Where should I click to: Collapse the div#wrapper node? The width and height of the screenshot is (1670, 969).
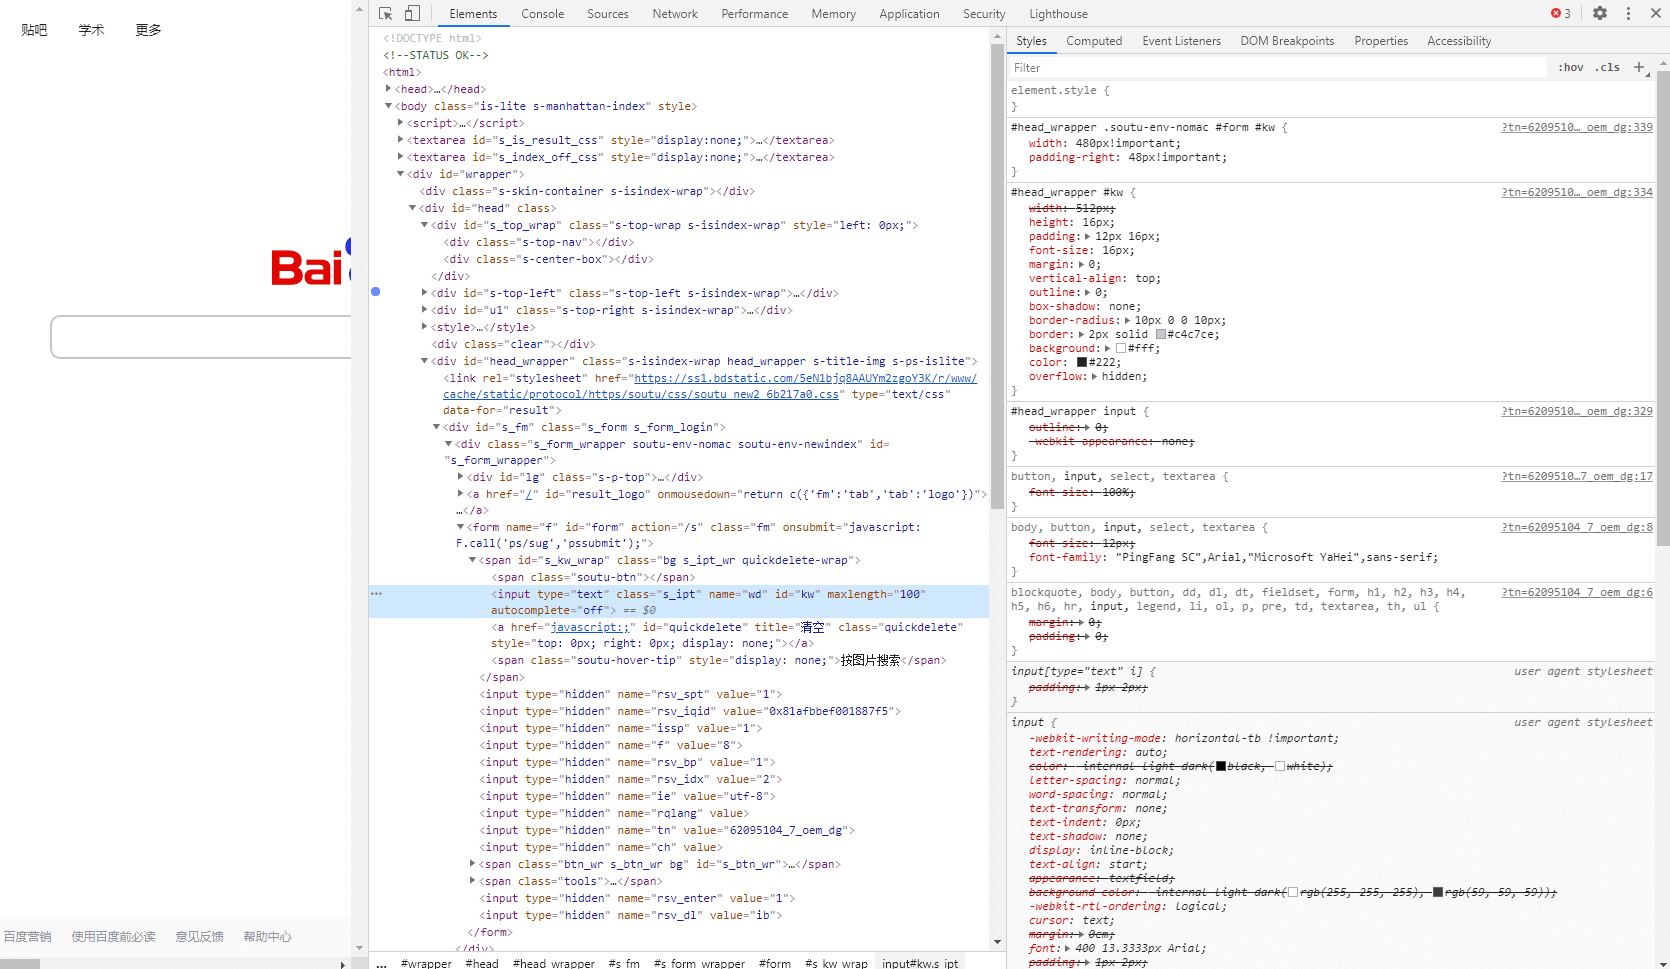[401, 174]
